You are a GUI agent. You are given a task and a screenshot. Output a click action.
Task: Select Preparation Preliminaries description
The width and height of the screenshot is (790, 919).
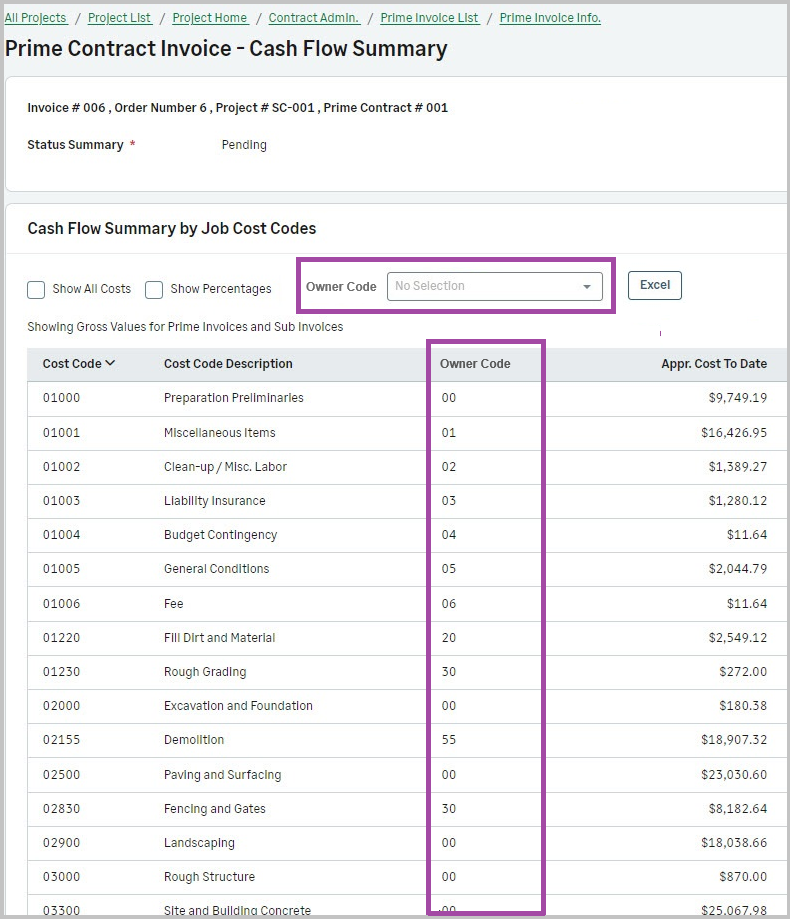[234, 397]
